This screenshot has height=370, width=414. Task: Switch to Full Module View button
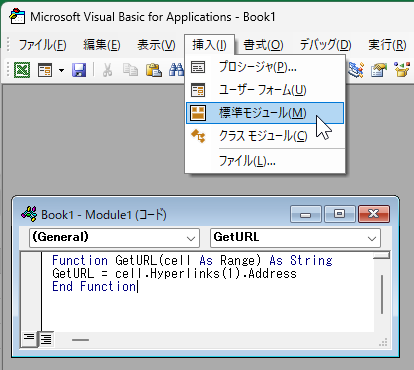tap(46, 339)
